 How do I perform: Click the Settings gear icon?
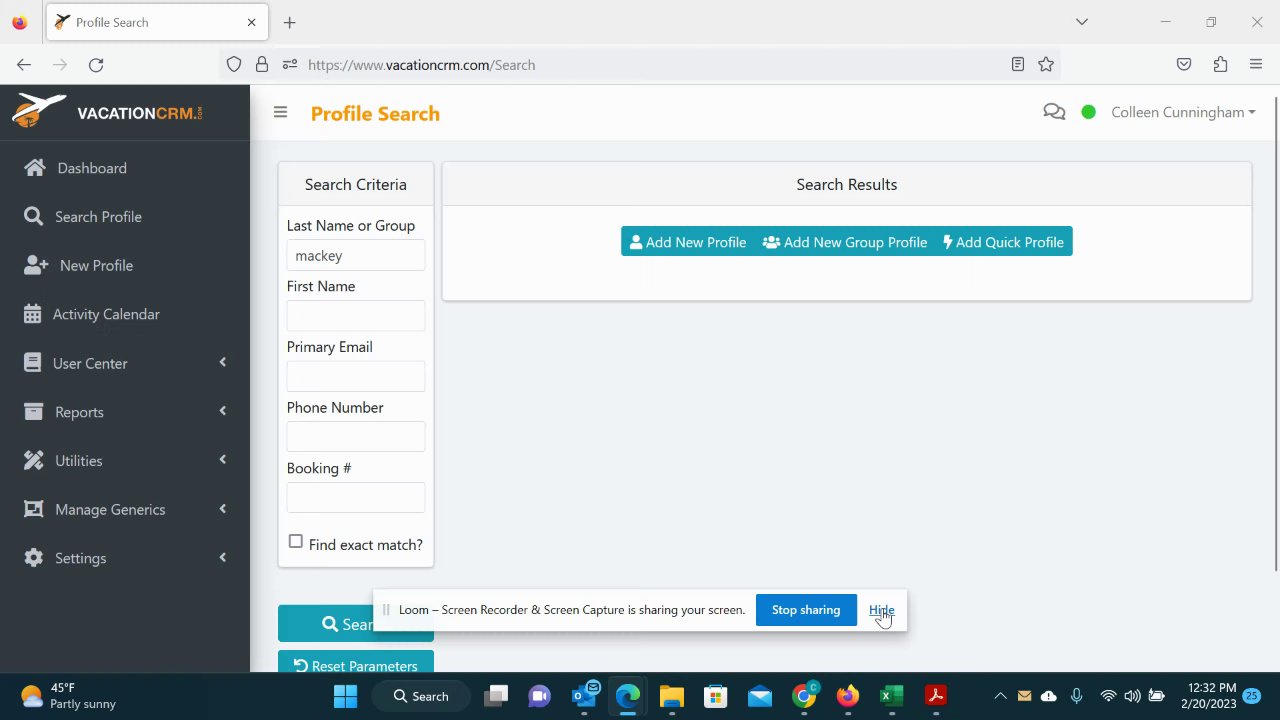coord(33,558)
